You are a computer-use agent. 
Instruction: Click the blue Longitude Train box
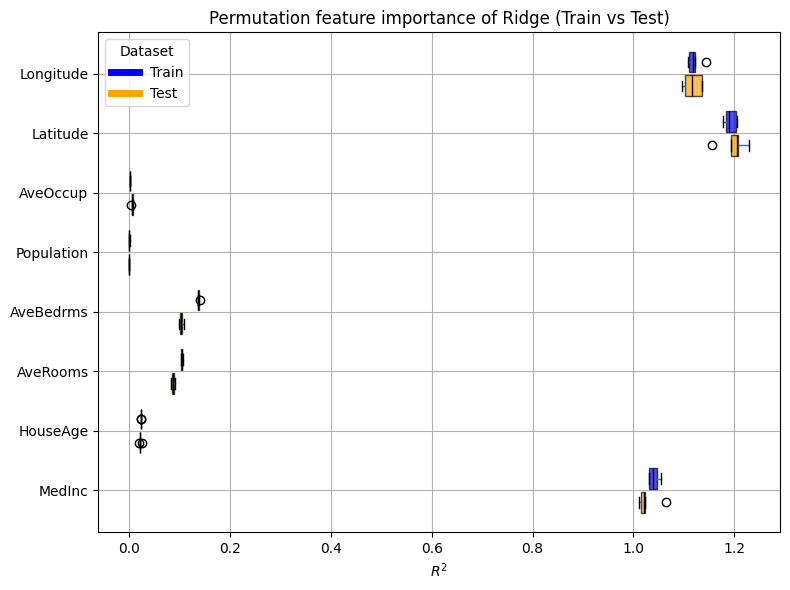[x=692, y=62]
